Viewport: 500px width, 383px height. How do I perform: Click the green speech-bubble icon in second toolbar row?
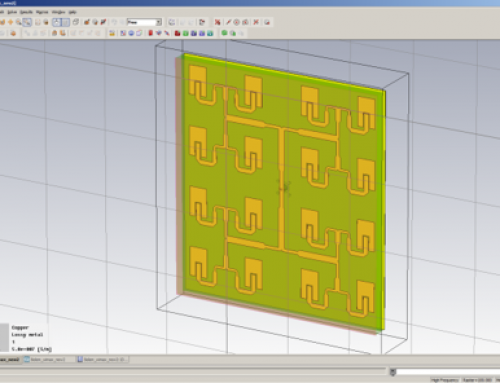coord(224,33)
